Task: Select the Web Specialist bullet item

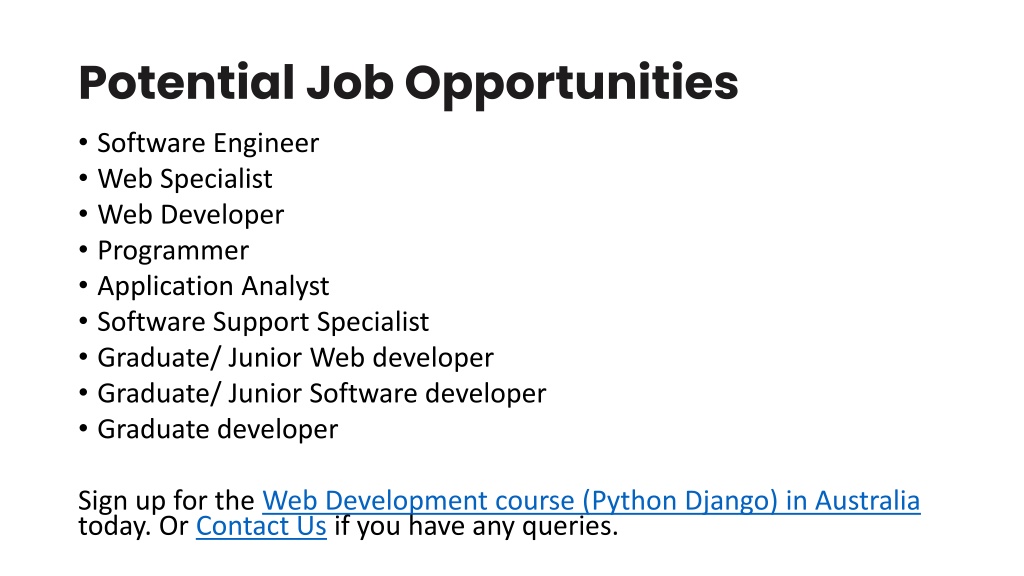Action: pyautogui.click(x=185, y=179)
